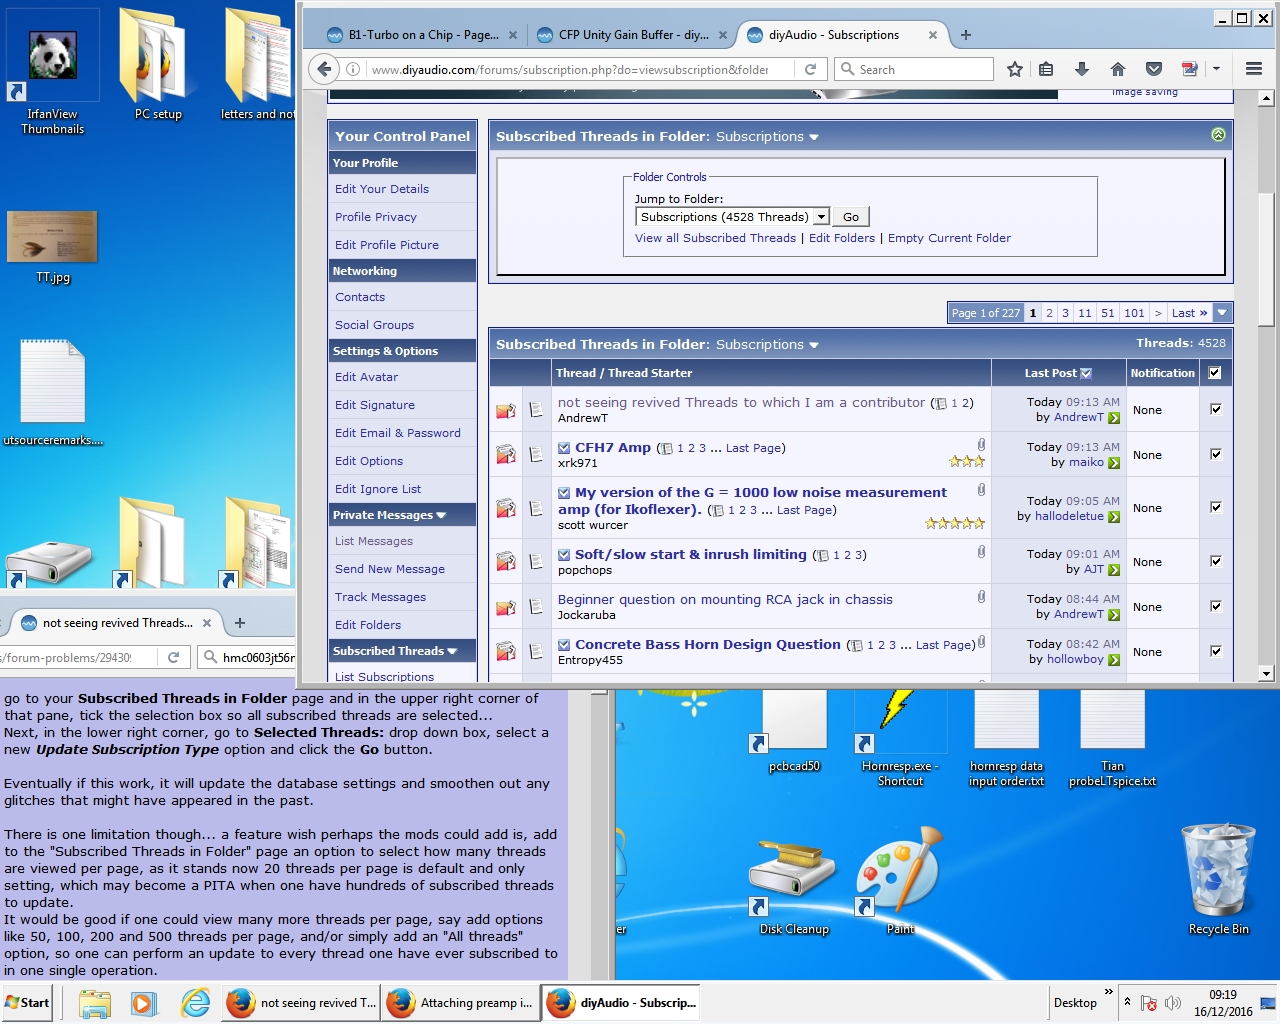Open page 2 of subscribed threads
This screenshot has height=1024, width=1280.
tap(1049, 313)
